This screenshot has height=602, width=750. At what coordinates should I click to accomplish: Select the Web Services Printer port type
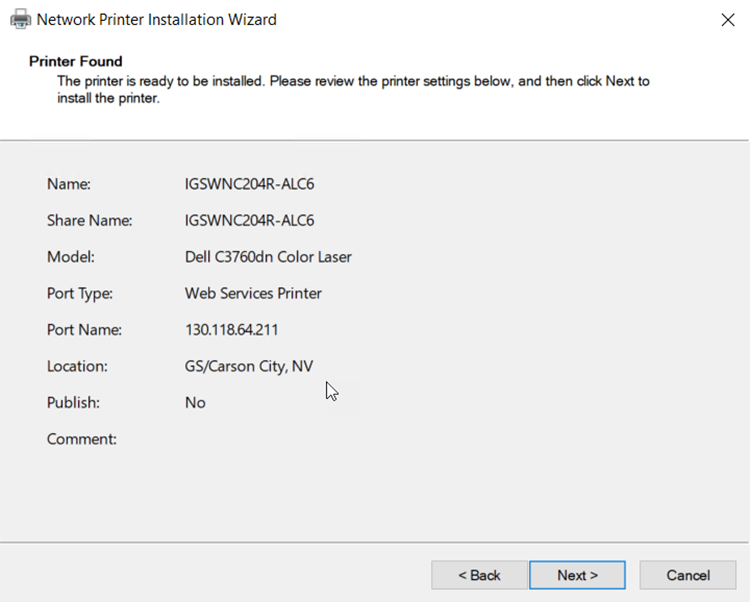click(x=253, y=294)
